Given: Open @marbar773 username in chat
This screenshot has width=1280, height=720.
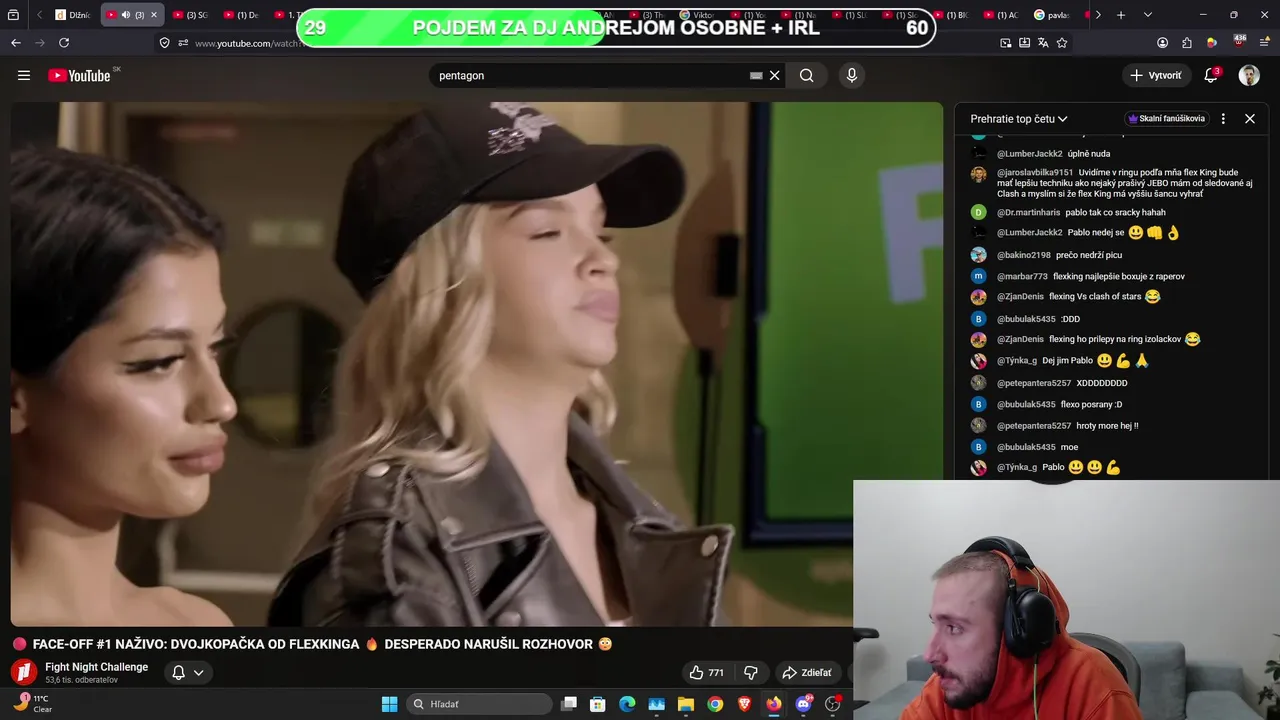Looking at the screenshot, I should tap(1022, 276).
